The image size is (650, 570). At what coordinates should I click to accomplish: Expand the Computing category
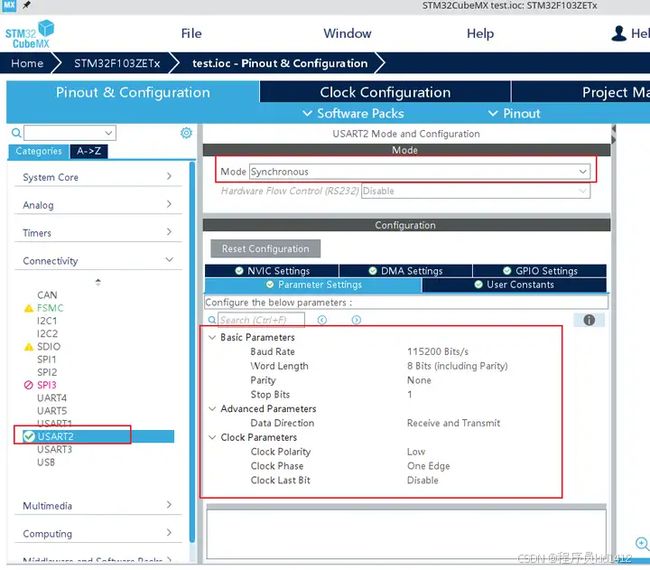tap(98, 534)
